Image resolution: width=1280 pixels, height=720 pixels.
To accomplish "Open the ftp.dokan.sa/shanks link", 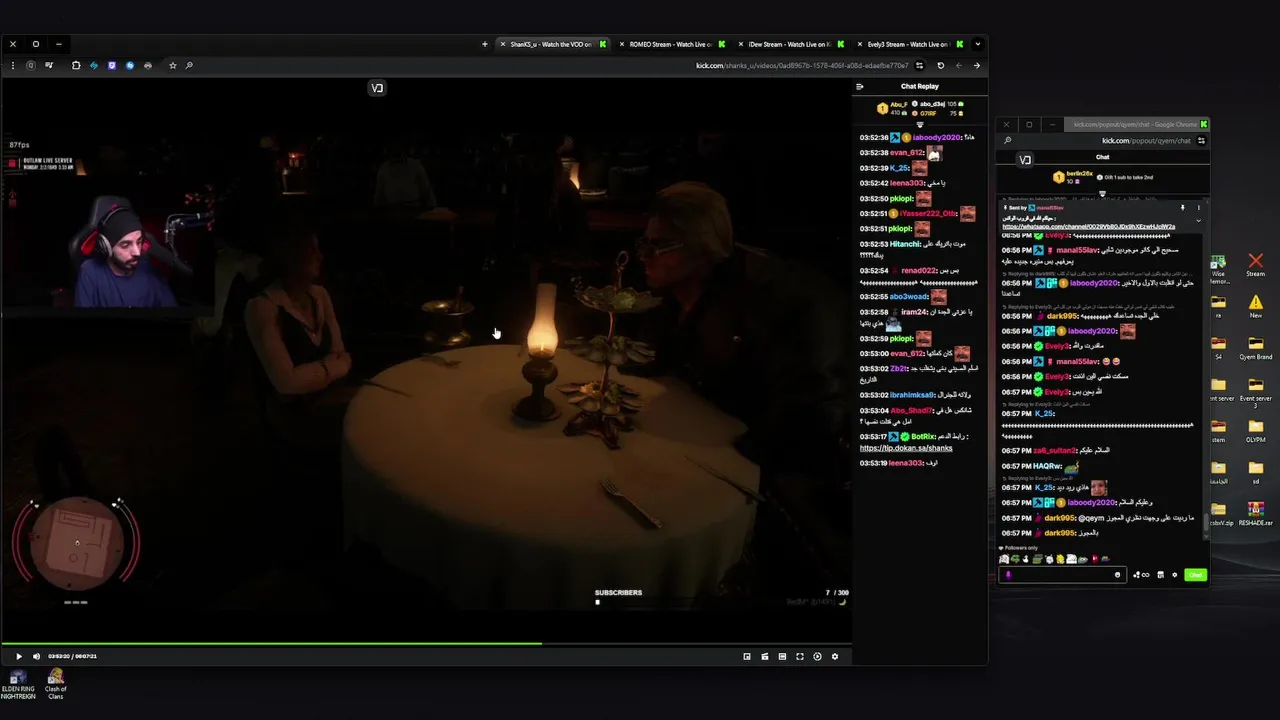I will click(x=906, y=448).
